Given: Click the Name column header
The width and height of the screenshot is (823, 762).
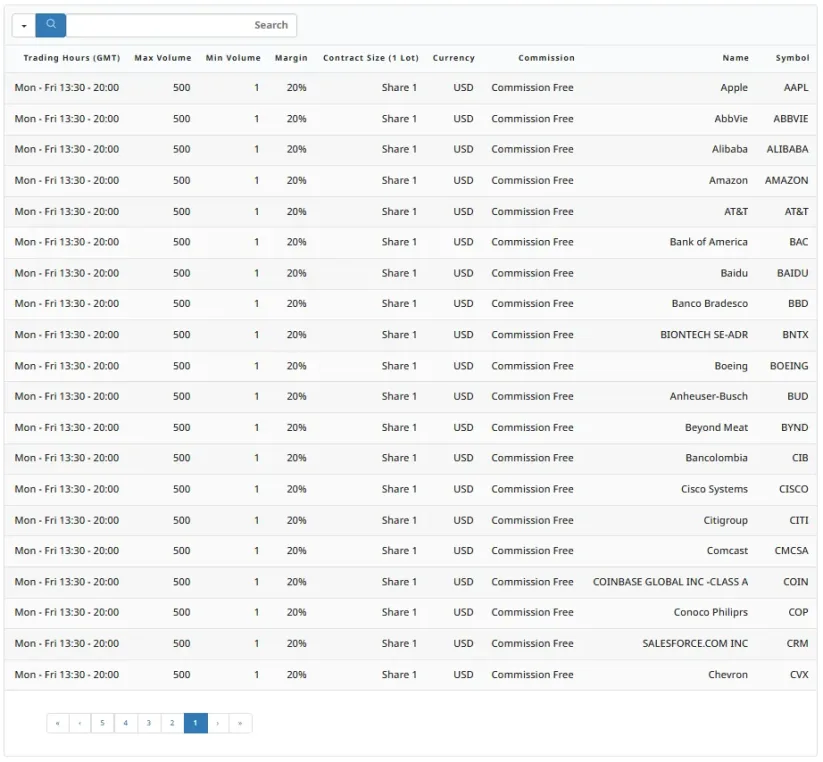Looking at the screenshot, I should tap(735, 58).
